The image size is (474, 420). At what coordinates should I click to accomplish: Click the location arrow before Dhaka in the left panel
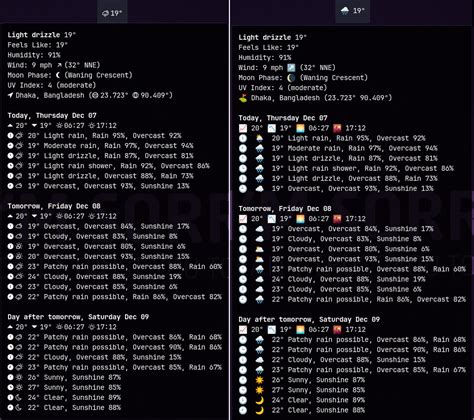10,95
